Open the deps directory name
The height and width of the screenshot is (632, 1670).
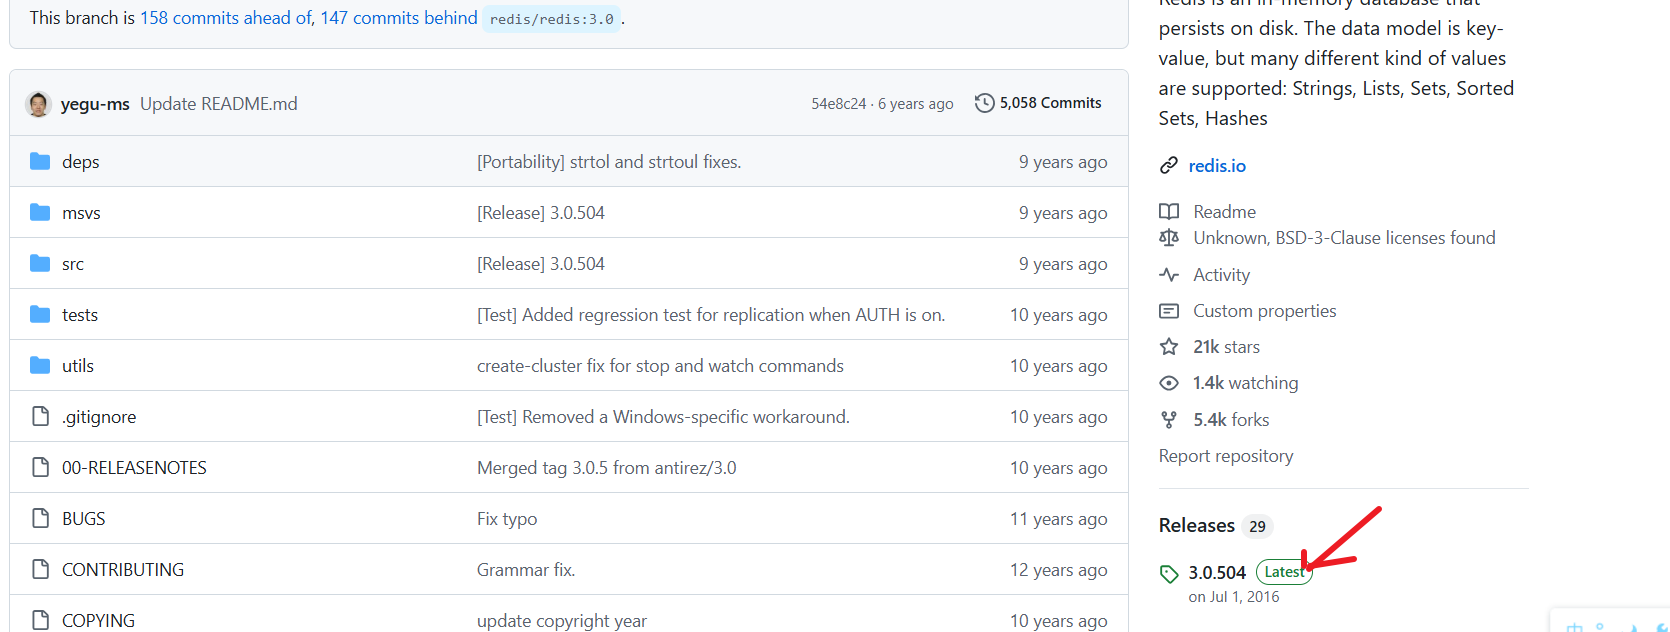80,162
